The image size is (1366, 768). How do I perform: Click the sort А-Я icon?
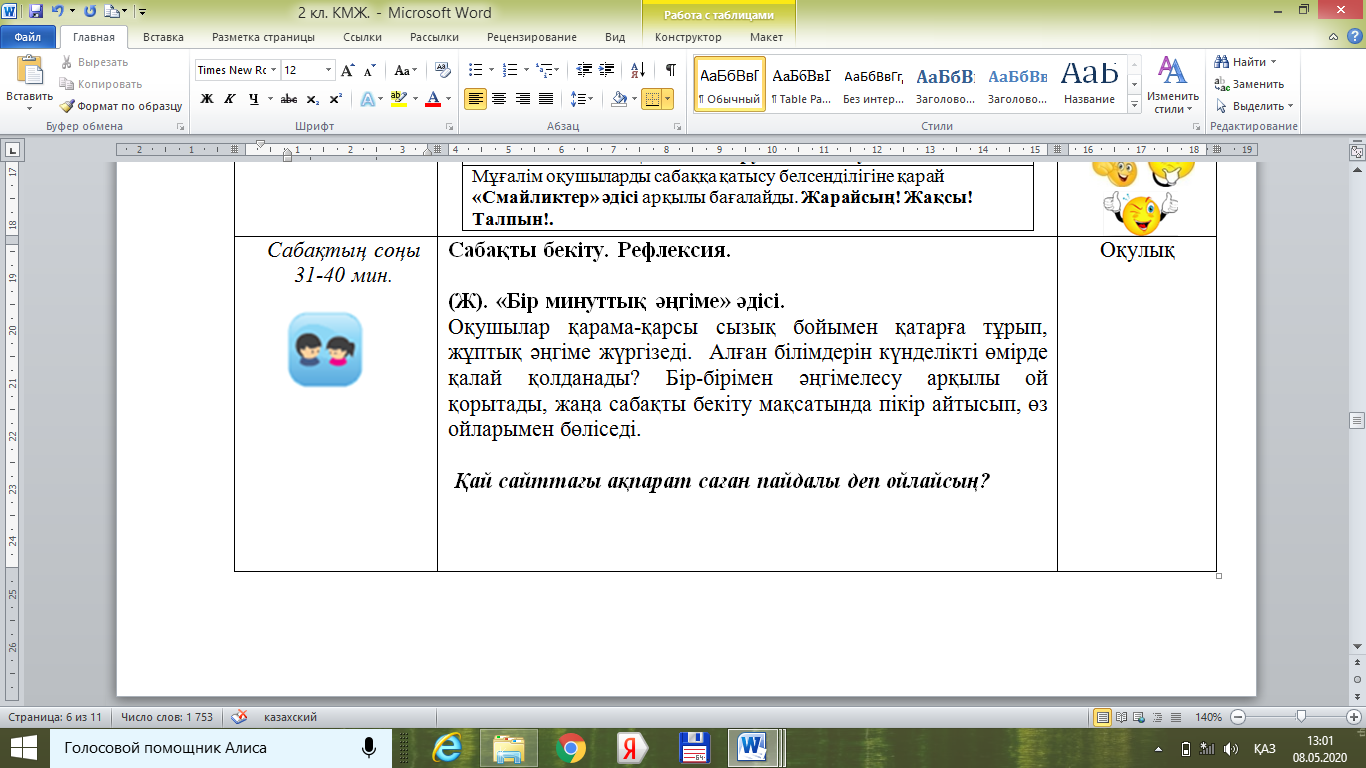pyautogui.click(x=640, y=70)
